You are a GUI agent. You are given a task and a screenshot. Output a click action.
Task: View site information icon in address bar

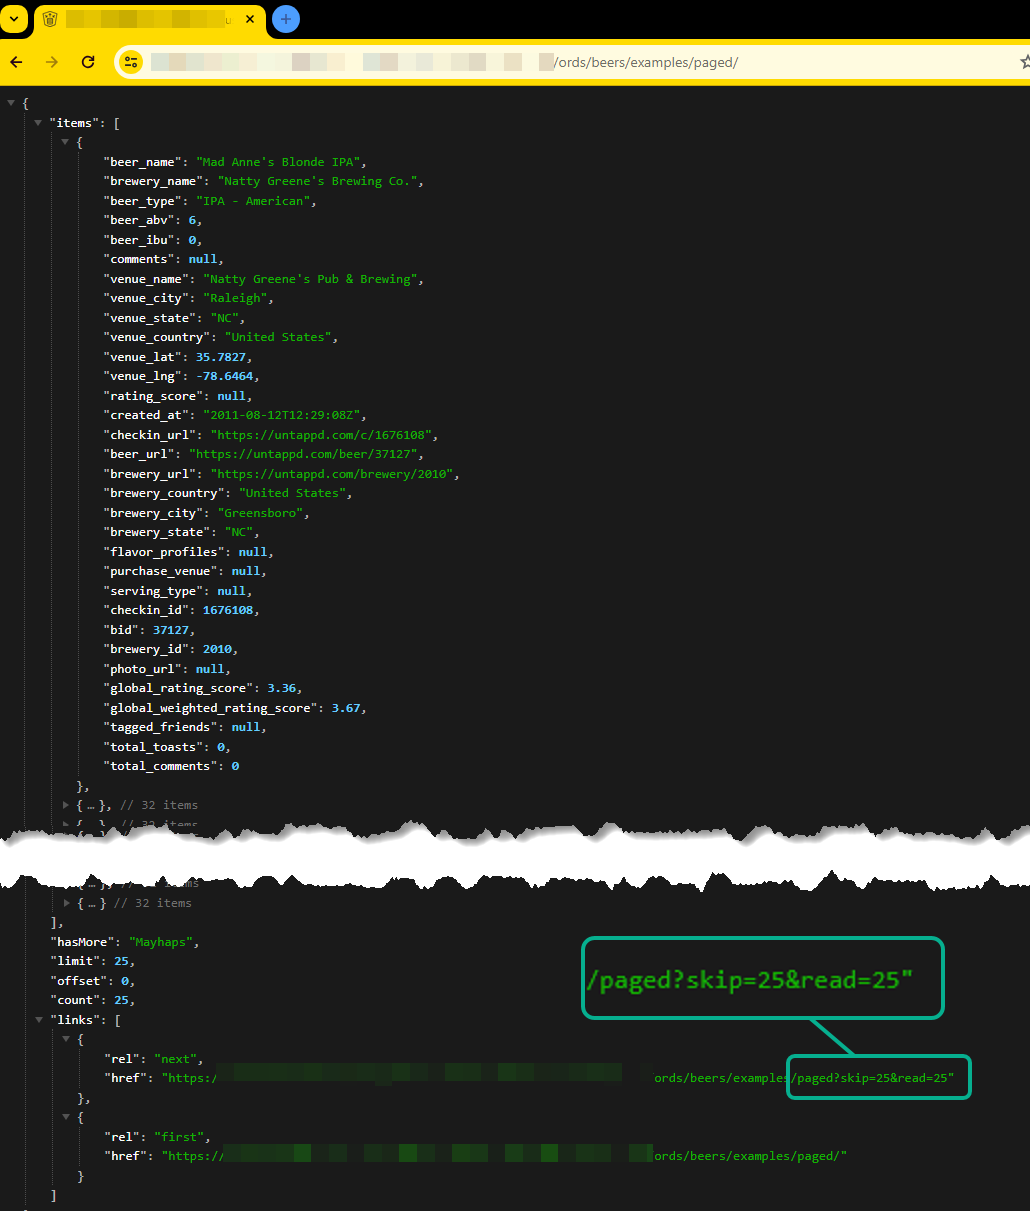[x=131, y=62]
